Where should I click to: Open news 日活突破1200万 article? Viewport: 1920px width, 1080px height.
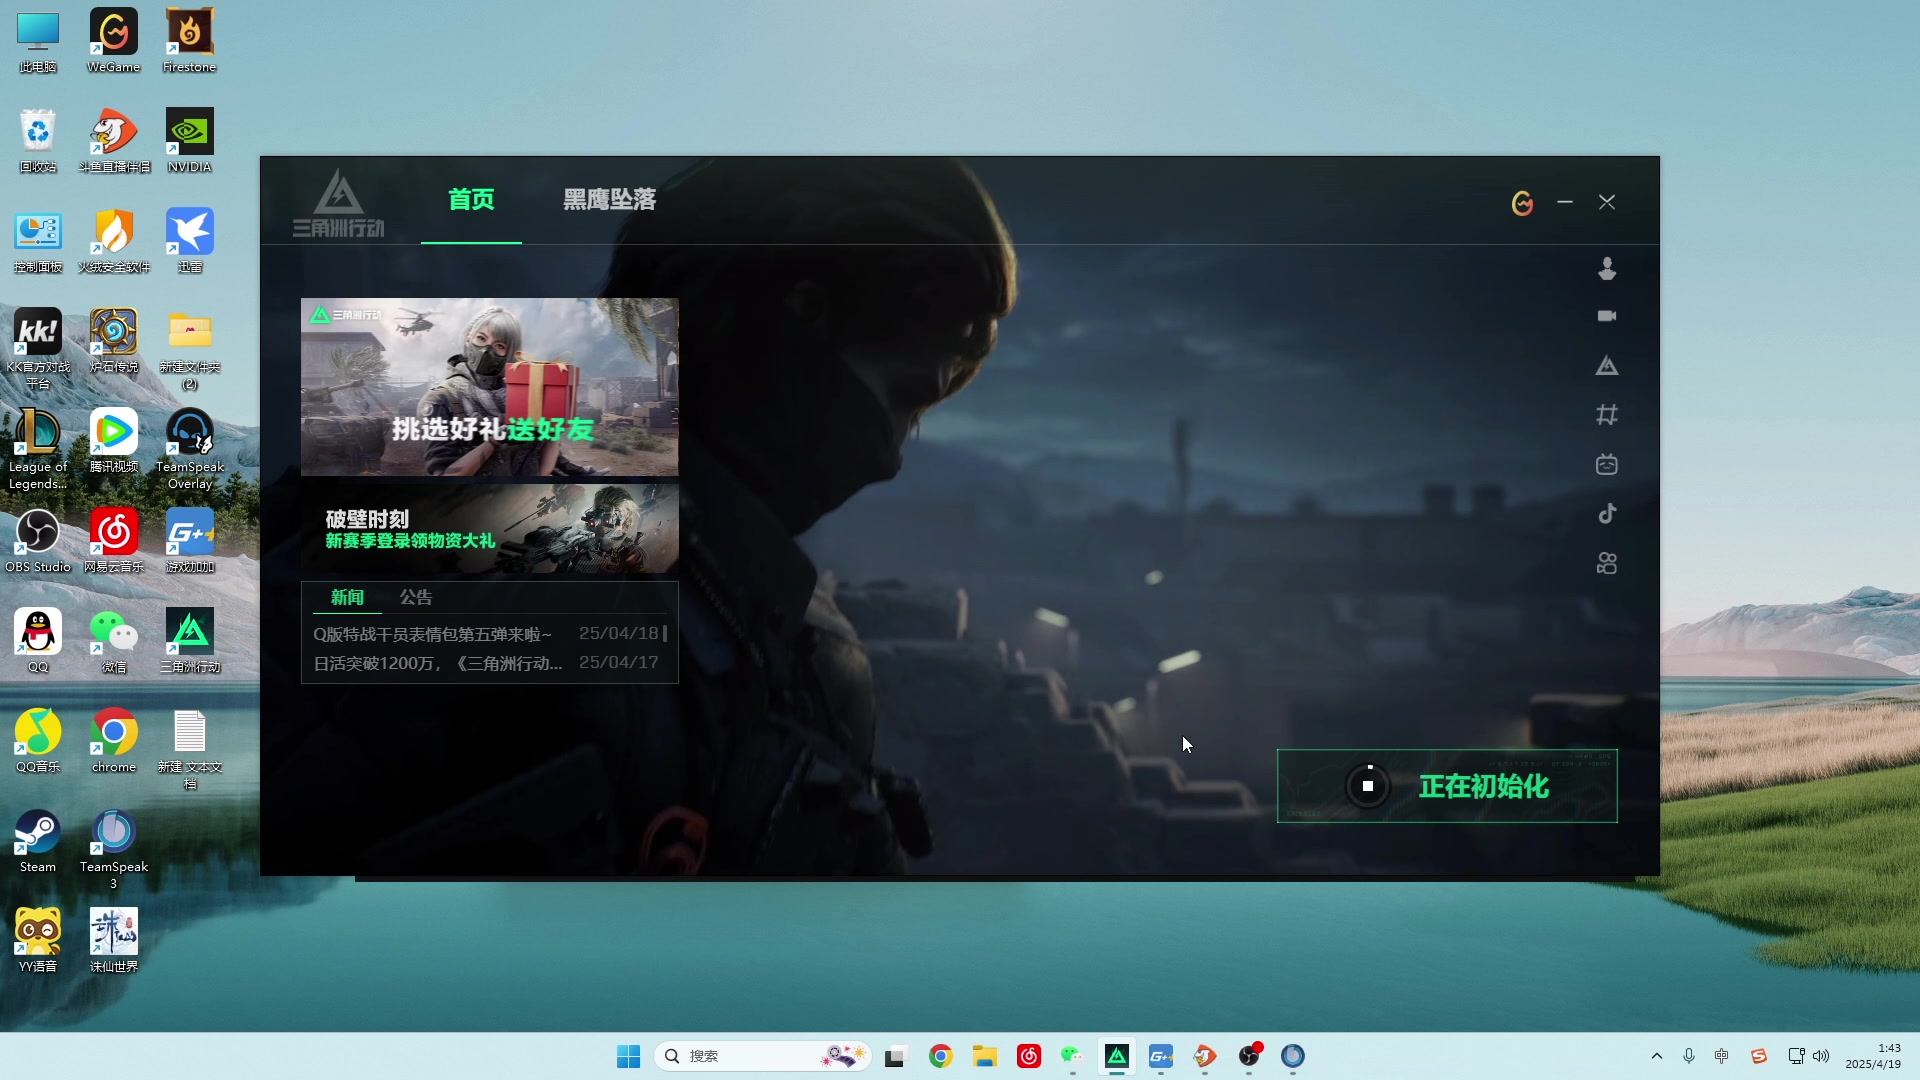(x=437, y=663)
